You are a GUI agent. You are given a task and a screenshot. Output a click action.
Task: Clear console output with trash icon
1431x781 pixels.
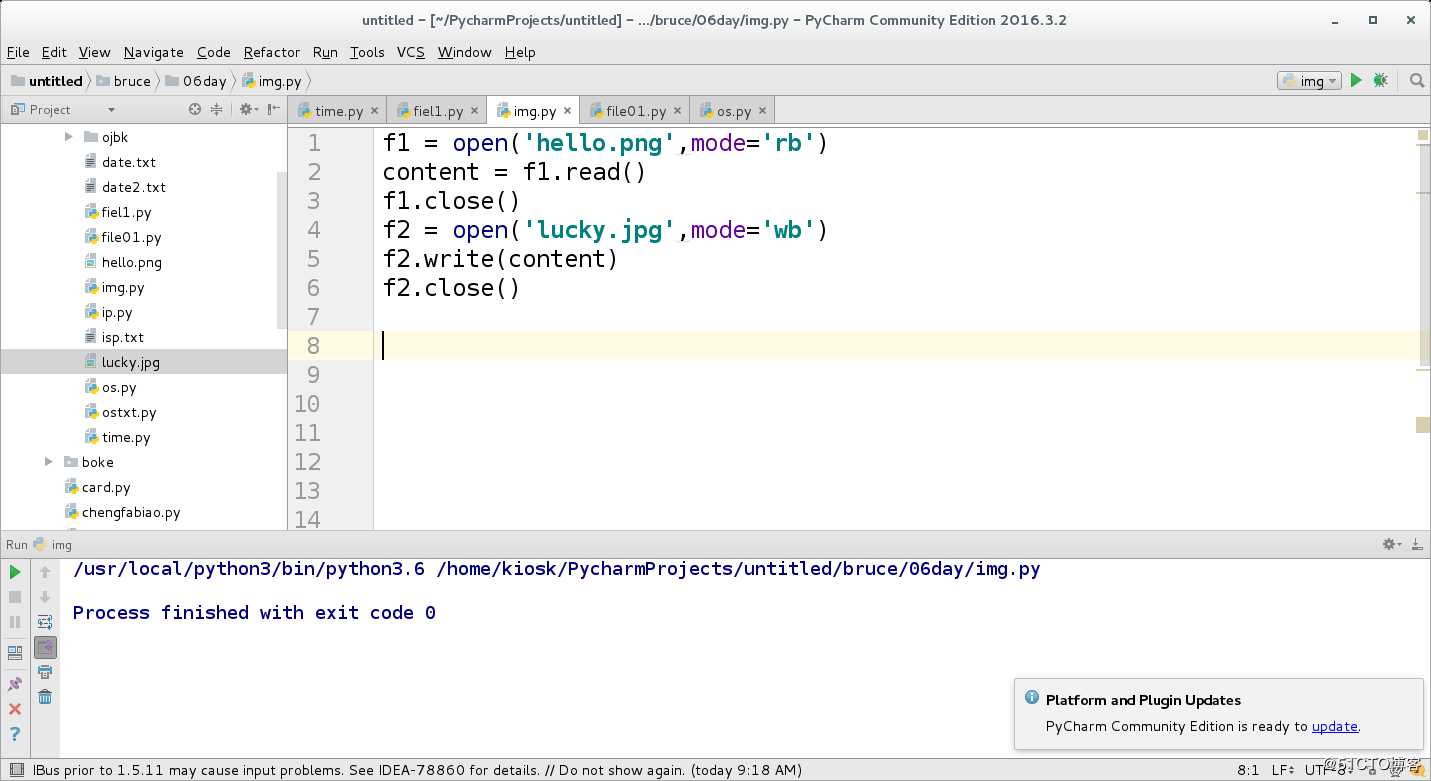click(45, 697)
